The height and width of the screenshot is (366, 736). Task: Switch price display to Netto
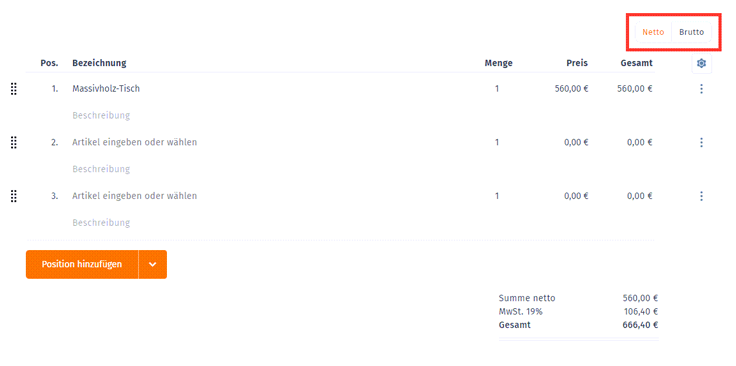653,32
